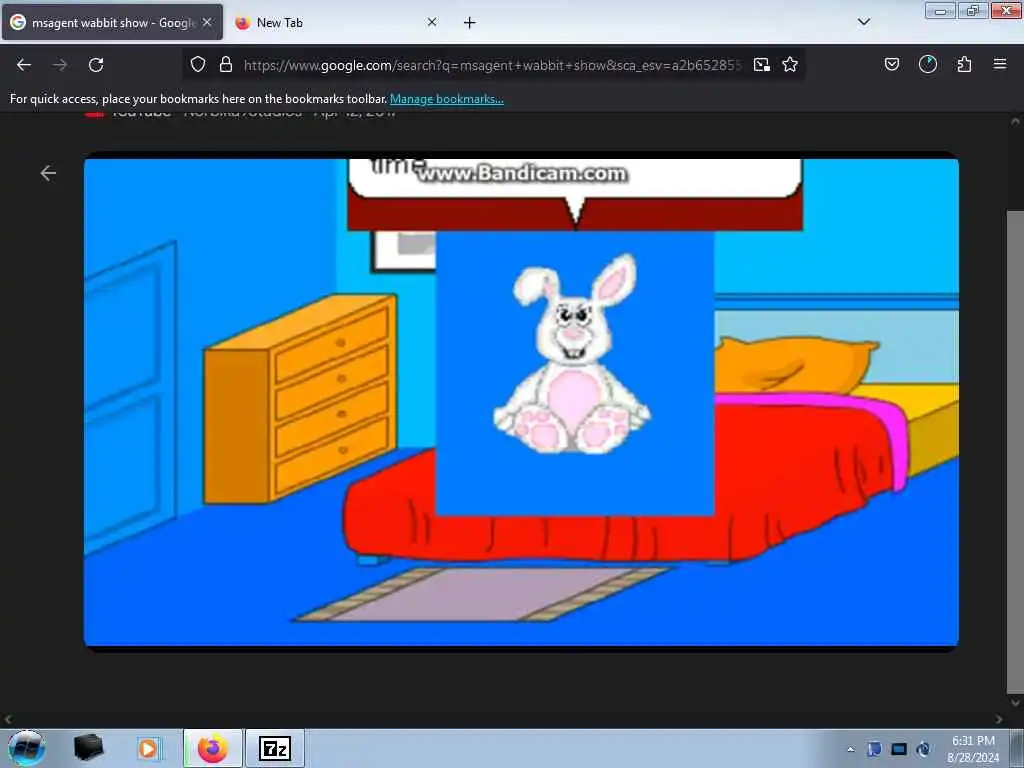The height and width of the screenshot is (768, 1024).
Task: Minimize the Firefox window
Action: tap(940, 11)
